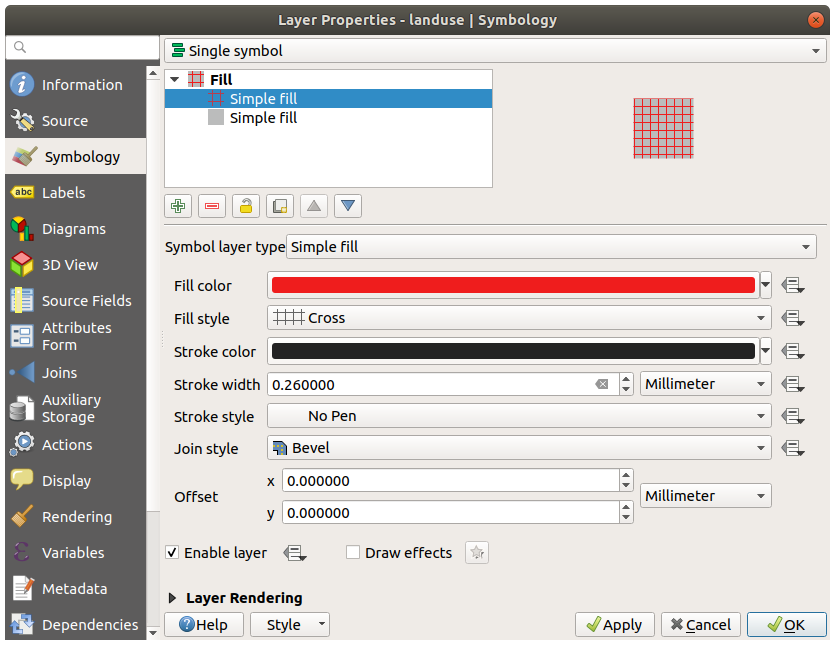Toggle the Enable layer checkbox
This screenshot has width=839, height=649.
[x=173, y=553]
